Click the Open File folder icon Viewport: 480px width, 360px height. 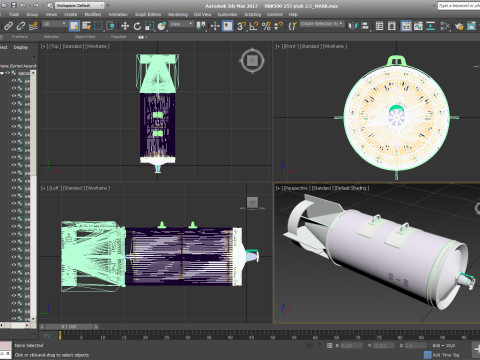point(5,5)
